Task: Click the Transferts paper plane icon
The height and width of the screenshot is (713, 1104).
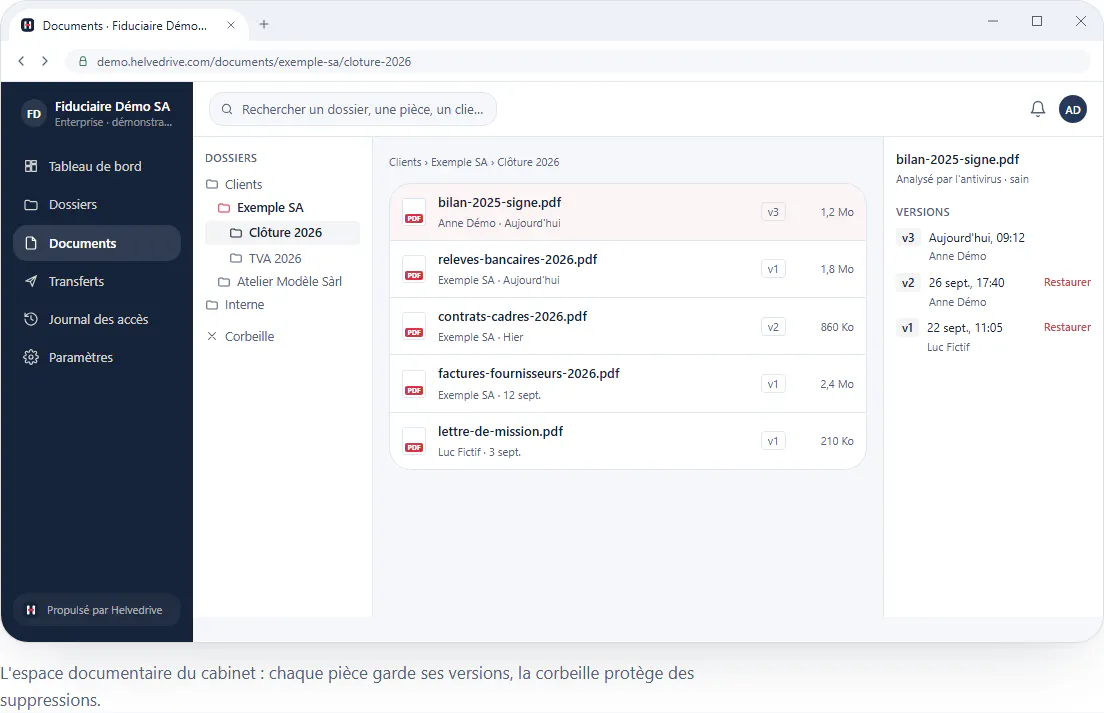Action: pos(31,281)
